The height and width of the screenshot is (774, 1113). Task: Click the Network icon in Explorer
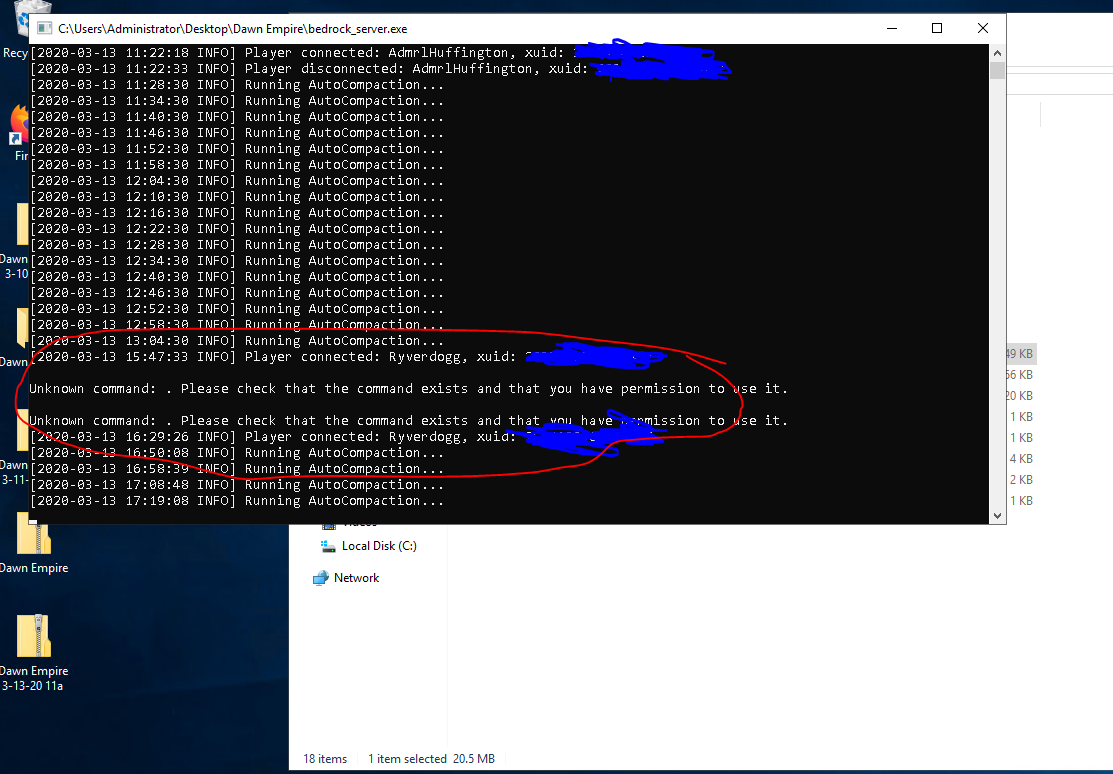[x=321, y=578]
